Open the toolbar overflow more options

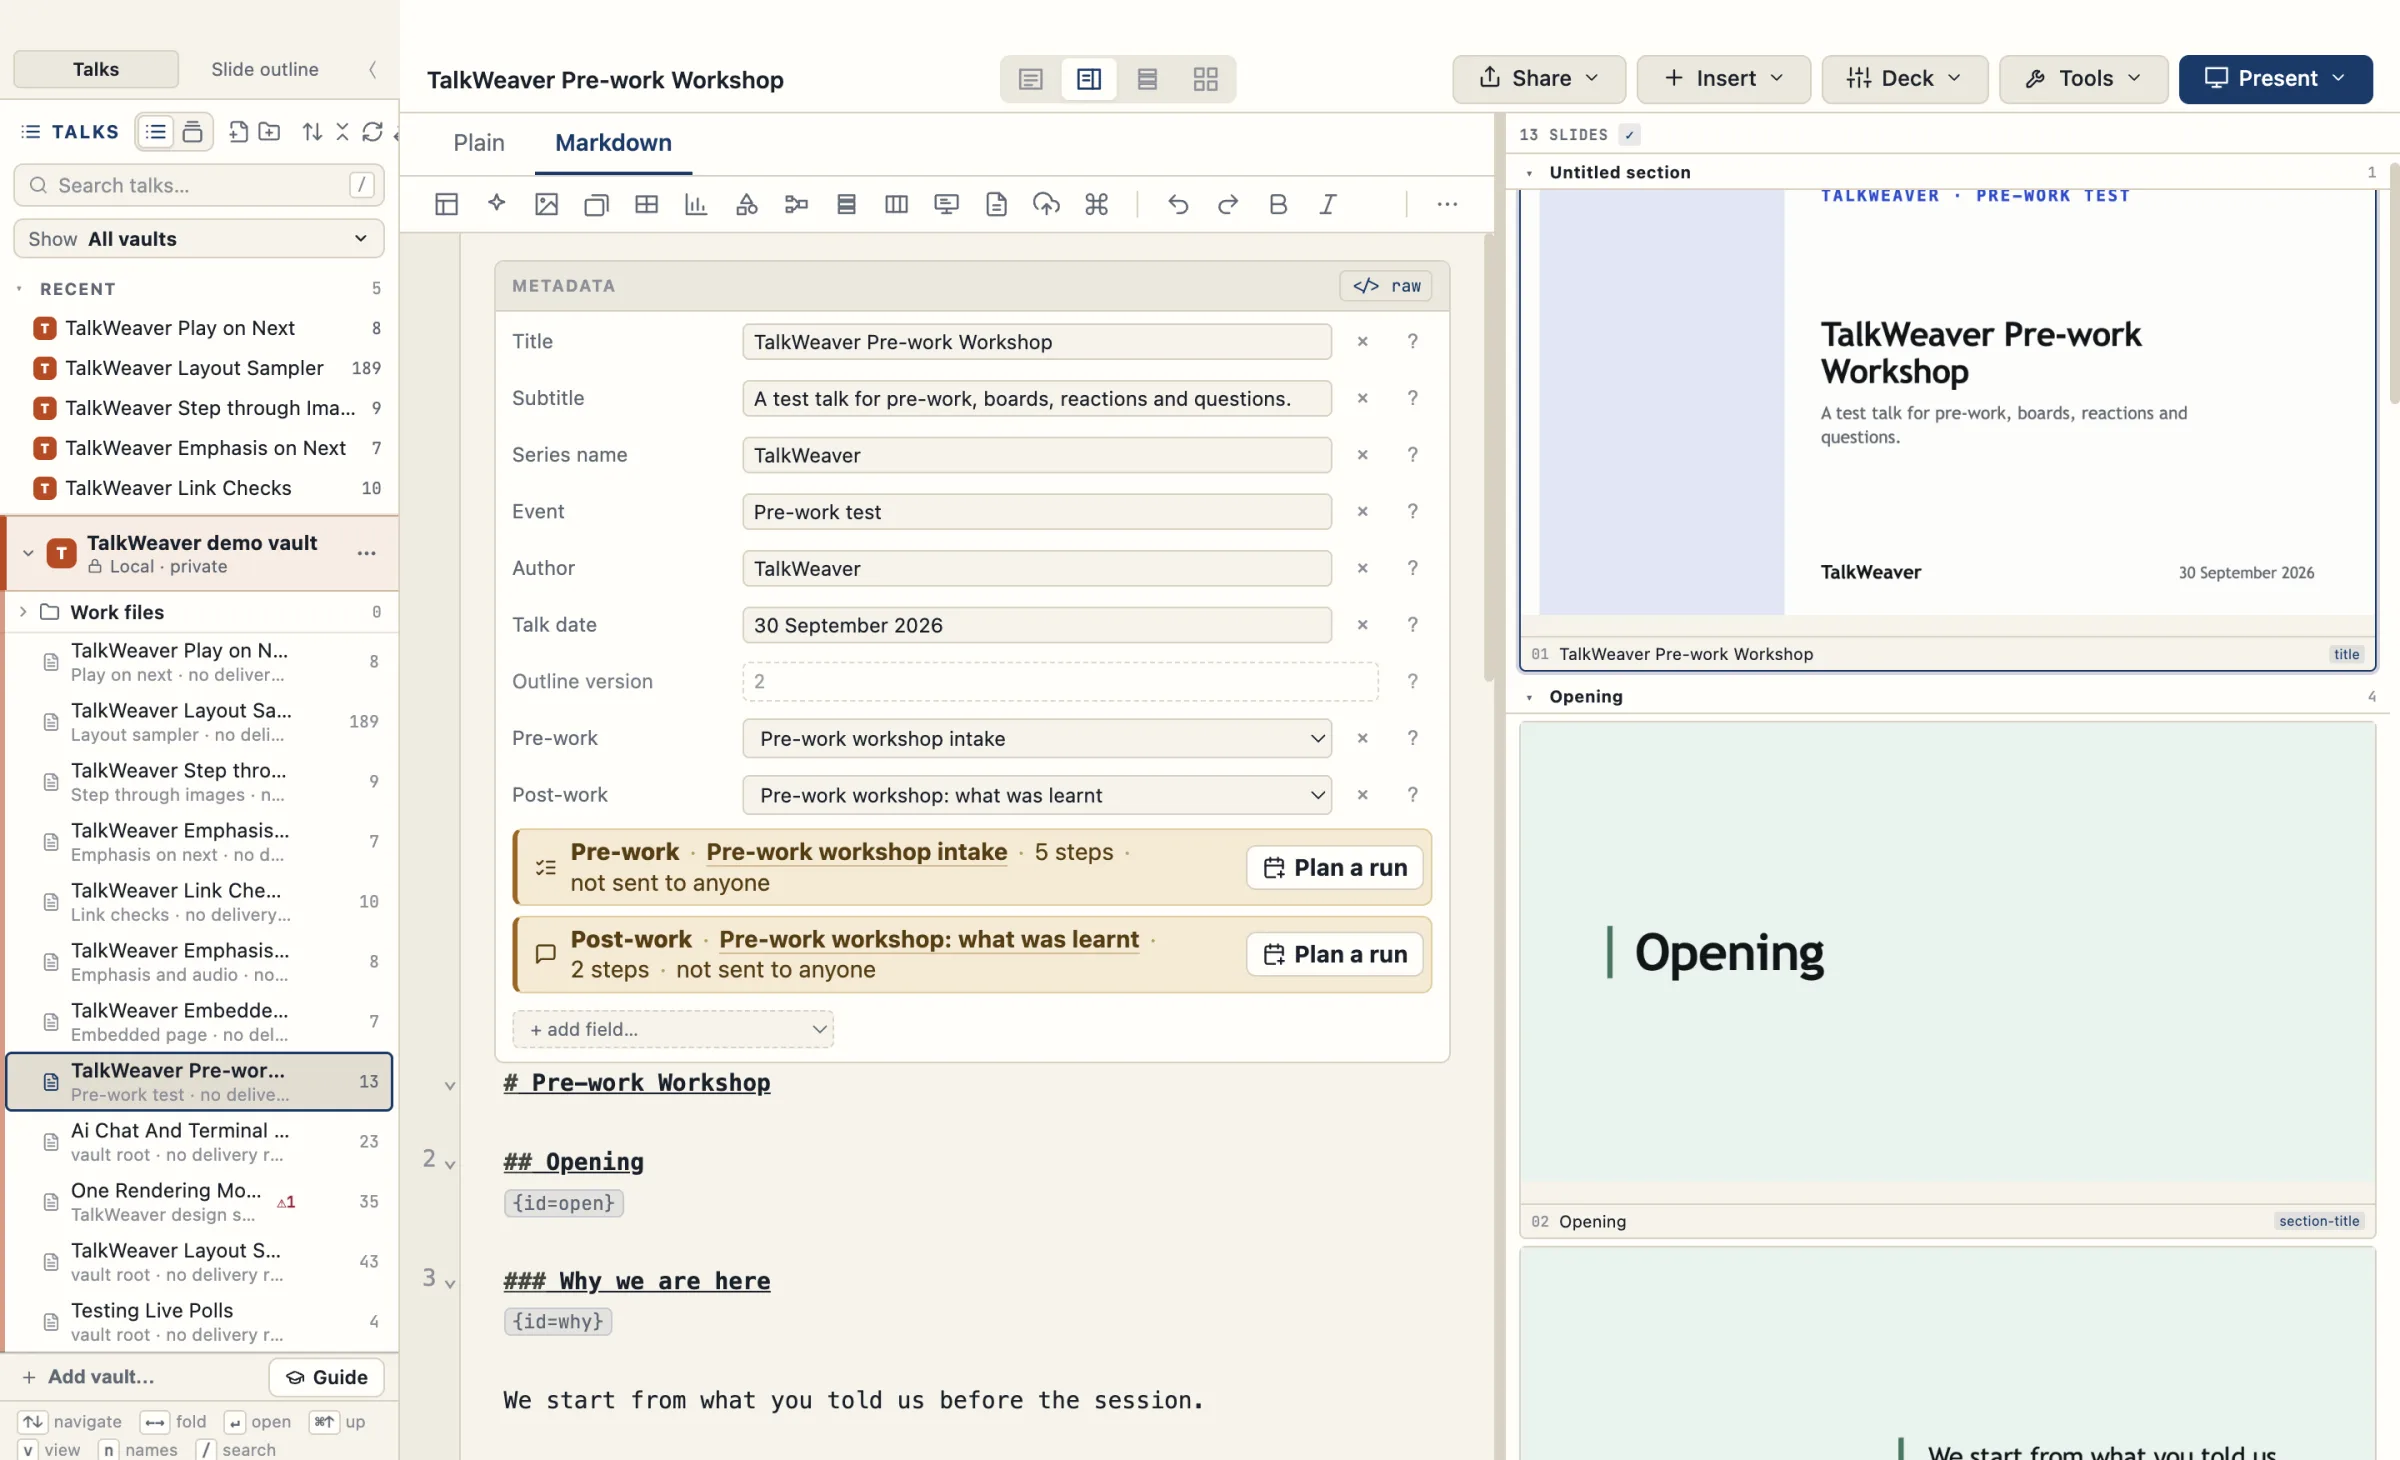[1447, 204]
